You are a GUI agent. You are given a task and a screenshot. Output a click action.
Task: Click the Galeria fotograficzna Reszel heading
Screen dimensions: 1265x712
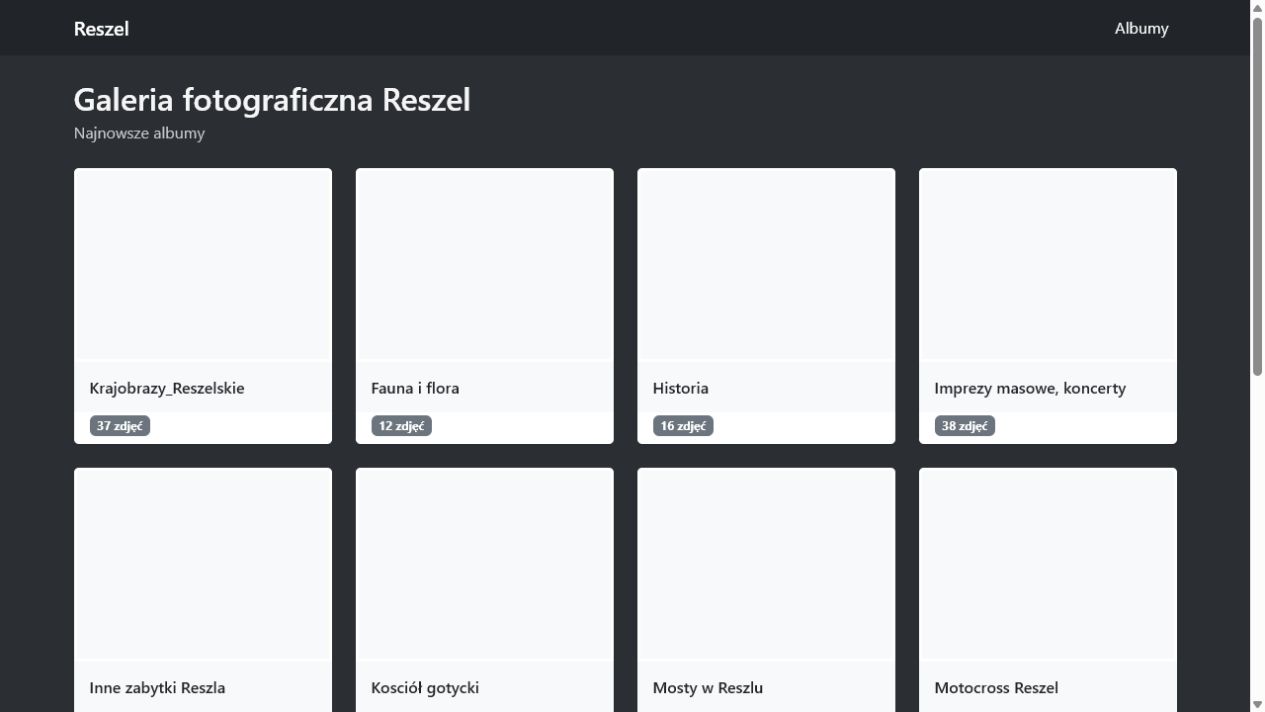pos(272,100)
